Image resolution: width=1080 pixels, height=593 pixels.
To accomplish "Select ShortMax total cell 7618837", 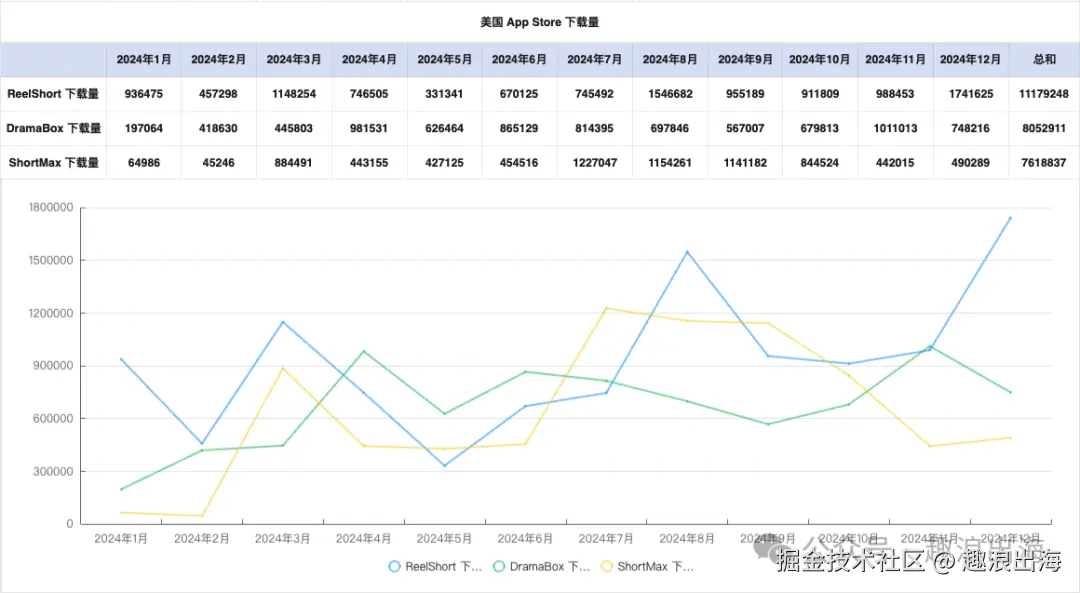I will point(1044,163).
